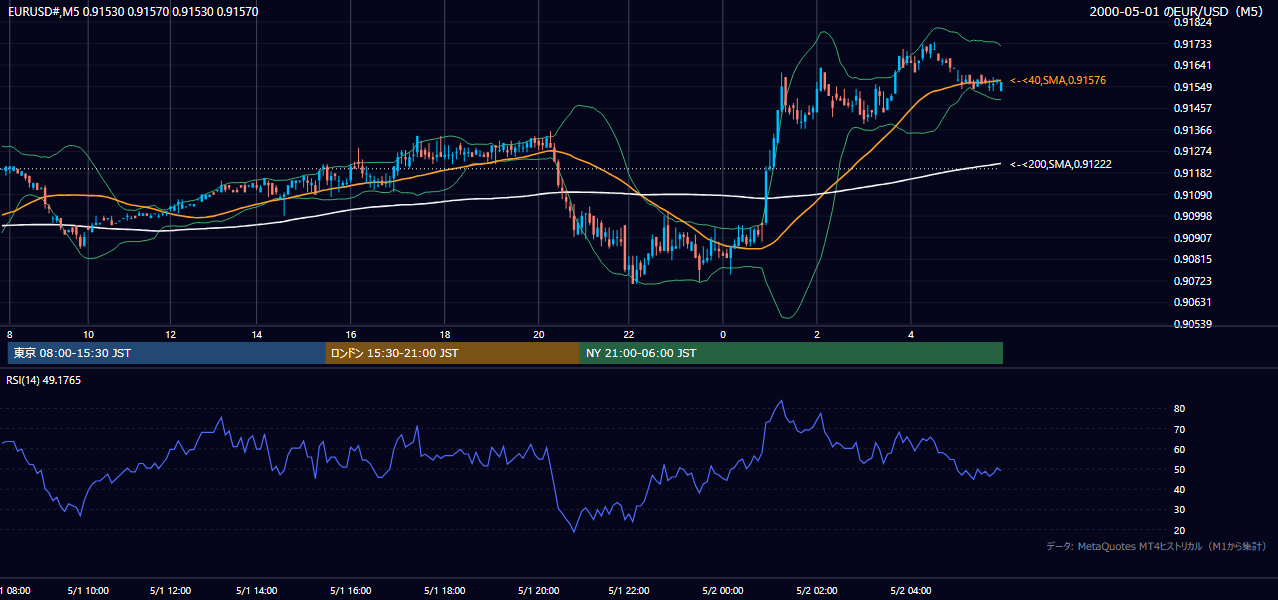Click hour label 22 under price chart
The image size is (1278, 600).
pyautogui.click(x=628, y=333)
